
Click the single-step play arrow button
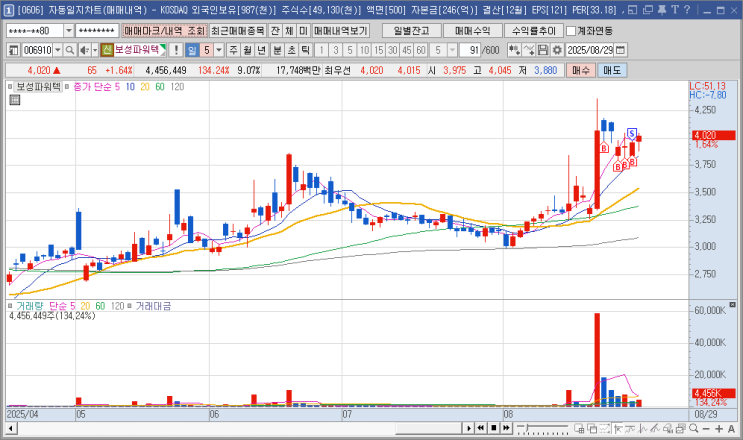point(468,428)
